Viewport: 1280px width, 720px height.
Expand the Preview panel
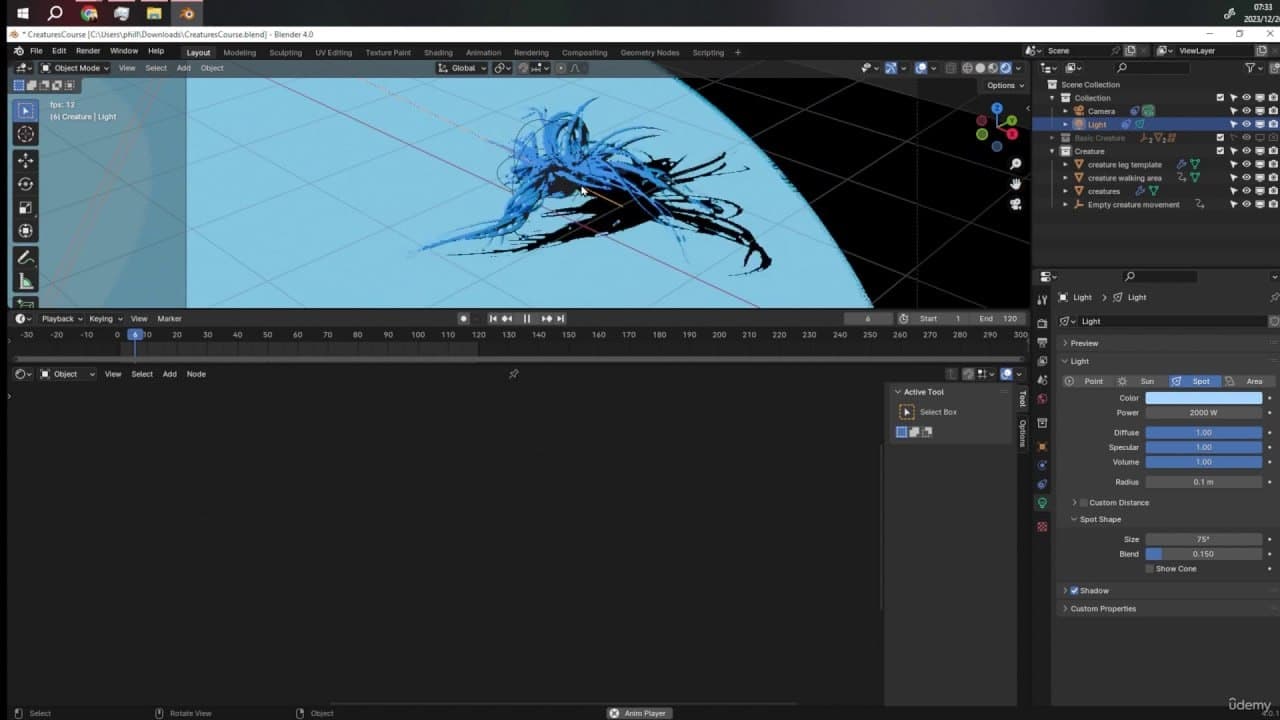coord(1084,343)
